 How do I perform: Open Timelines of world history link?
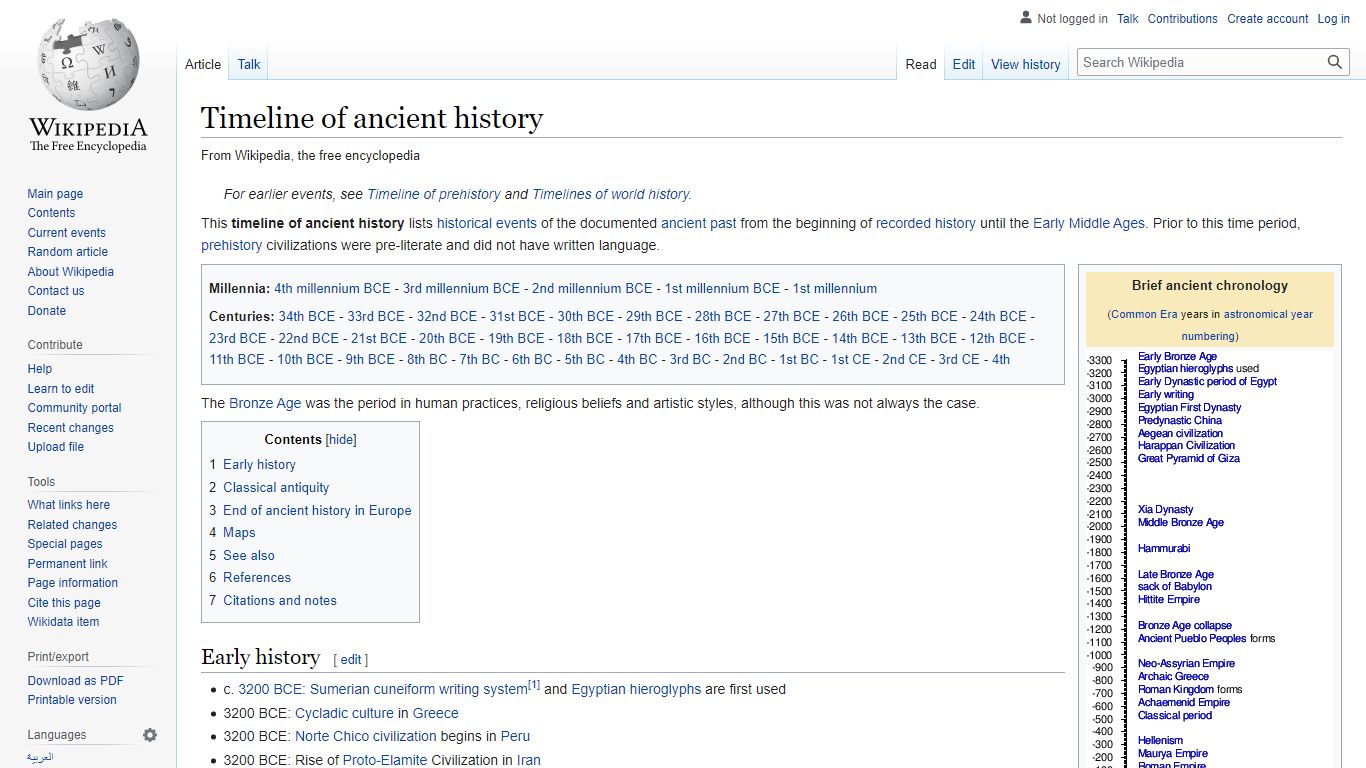(x=611, y=194)
